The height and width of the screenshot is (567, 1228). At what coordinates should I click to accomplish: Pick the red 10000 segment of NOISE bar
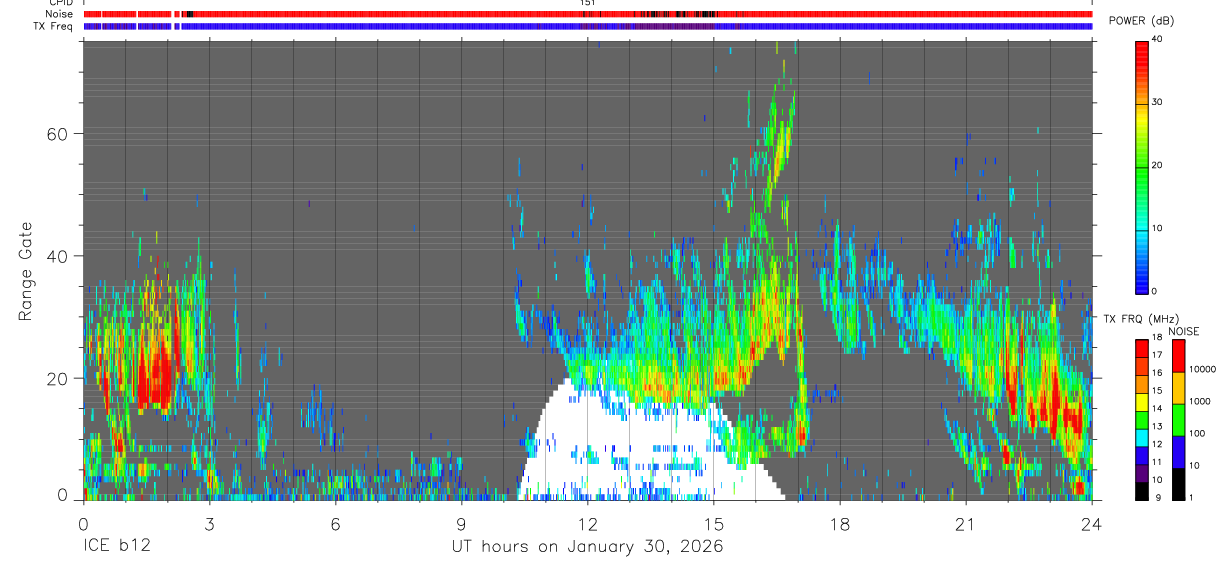1177,356
